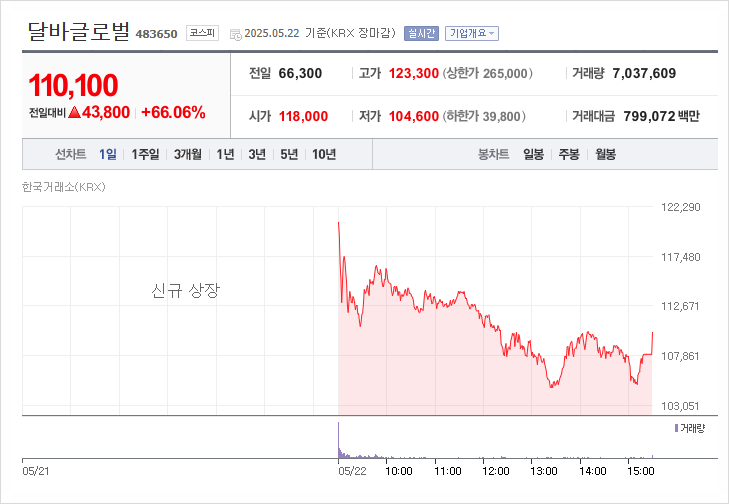Select the 1일 line chart tab

pyautogui.click(x=108, y=154)
